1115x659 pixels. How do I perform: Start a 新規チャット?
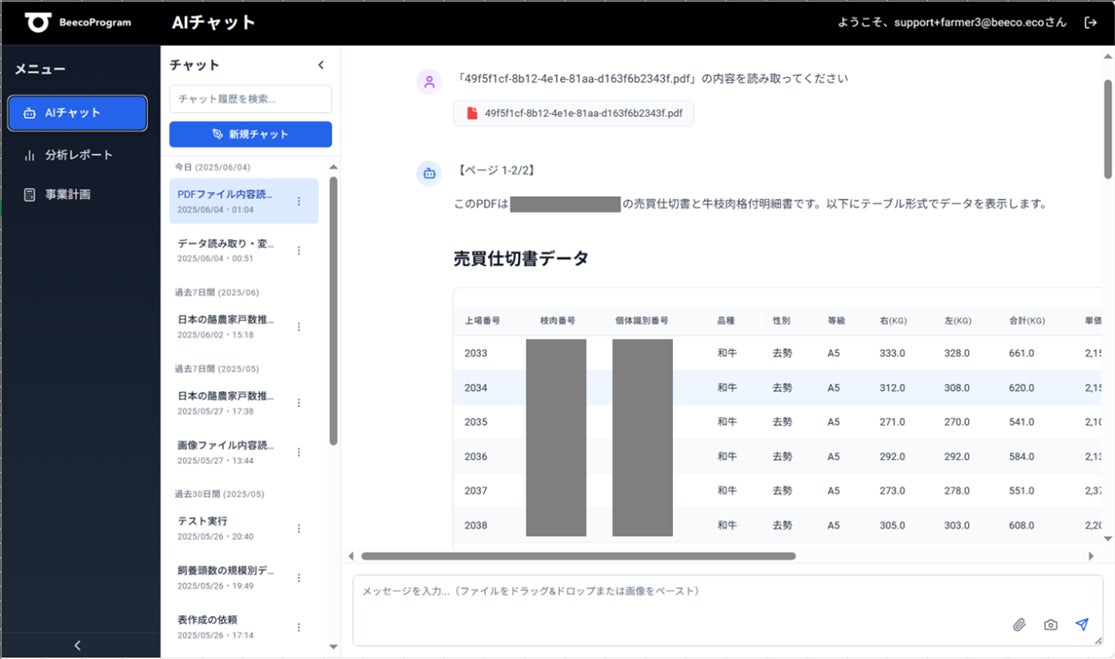pos(250,134)
